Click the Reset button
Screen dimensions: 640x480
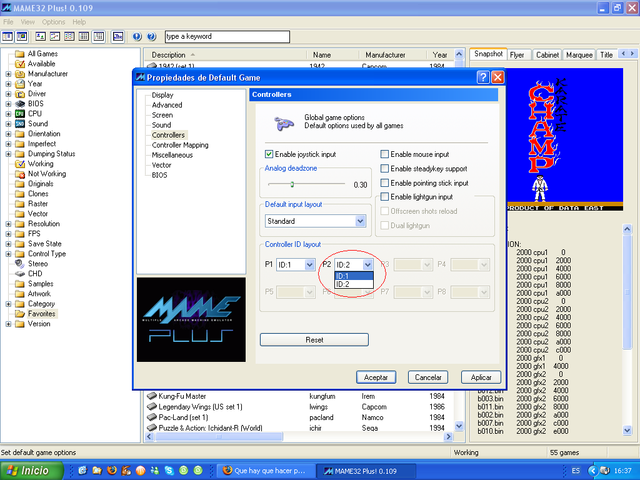coord(314,340)
